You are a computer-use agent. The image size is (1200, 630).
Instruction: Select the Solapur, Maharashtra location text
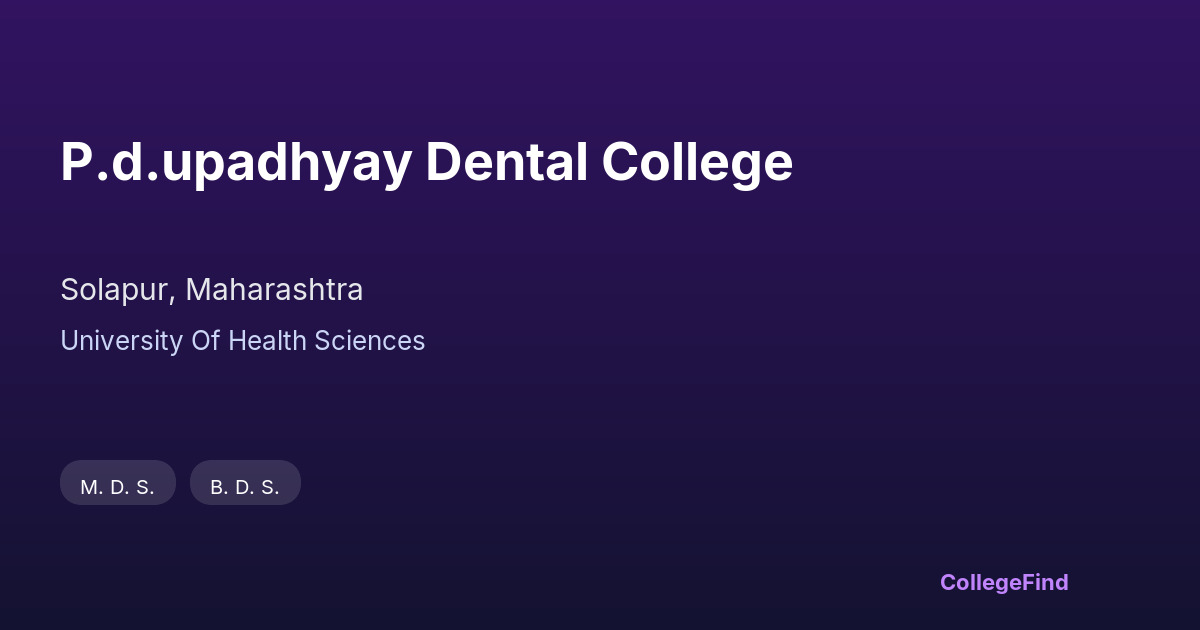212,290
